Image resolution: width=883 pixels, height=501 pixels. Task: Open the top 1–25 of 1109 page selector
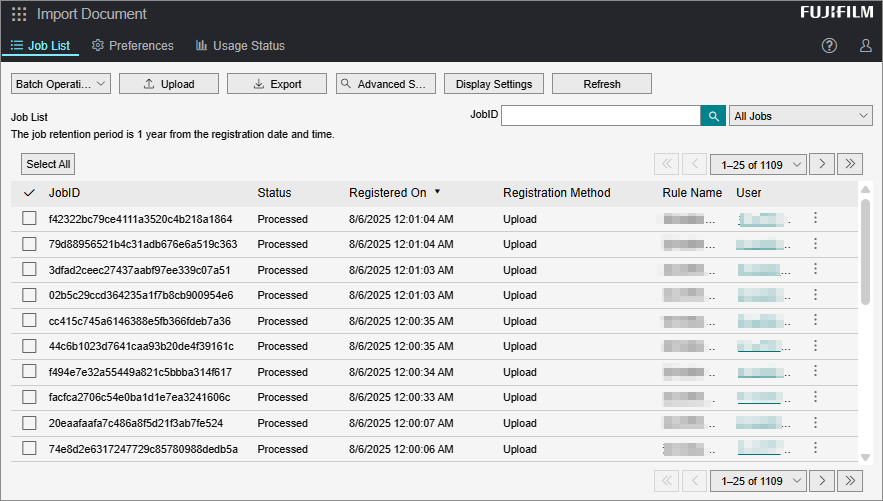point(757,164)
